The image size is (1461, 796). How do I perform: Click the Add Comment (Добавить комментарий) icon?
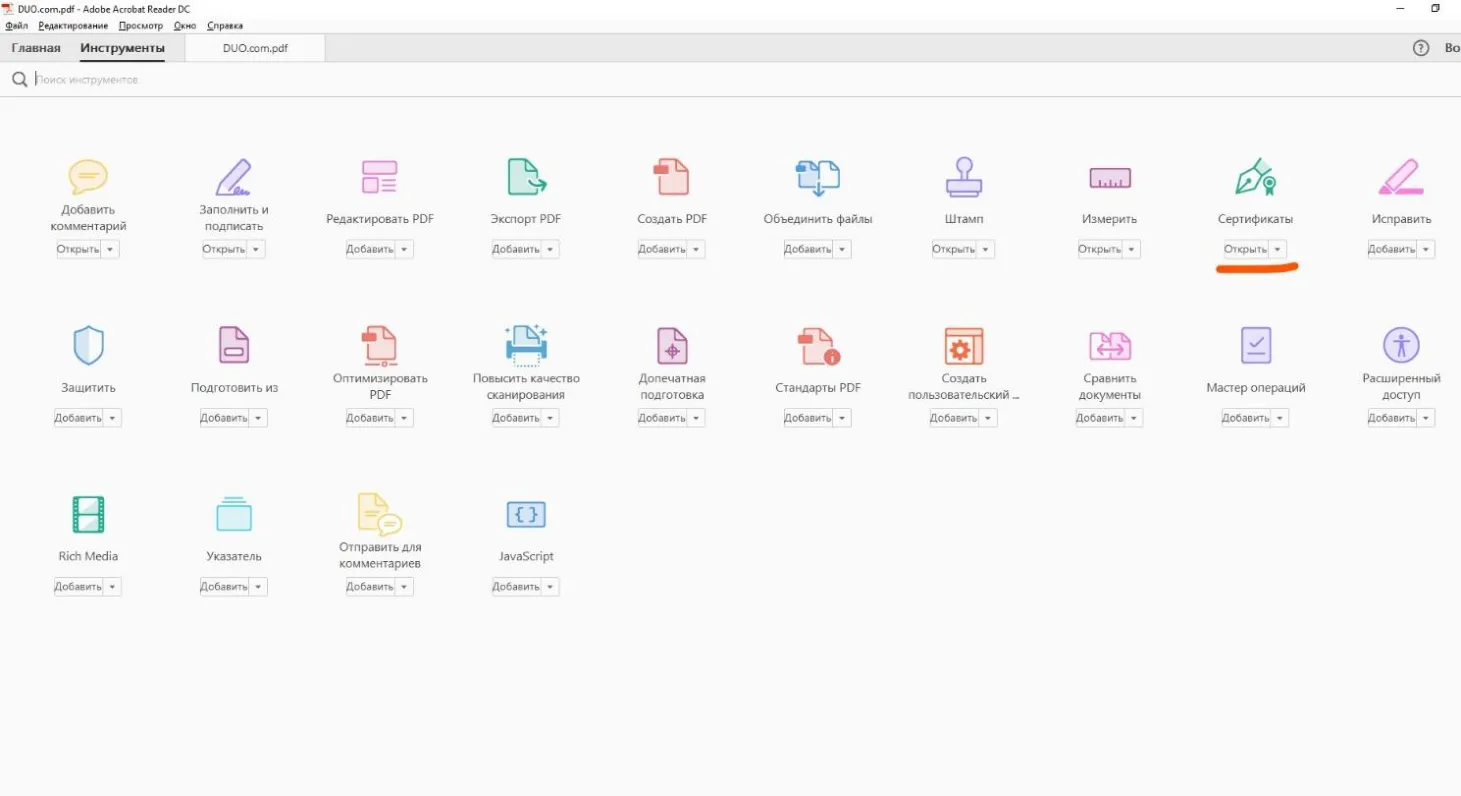coord(88,177)
